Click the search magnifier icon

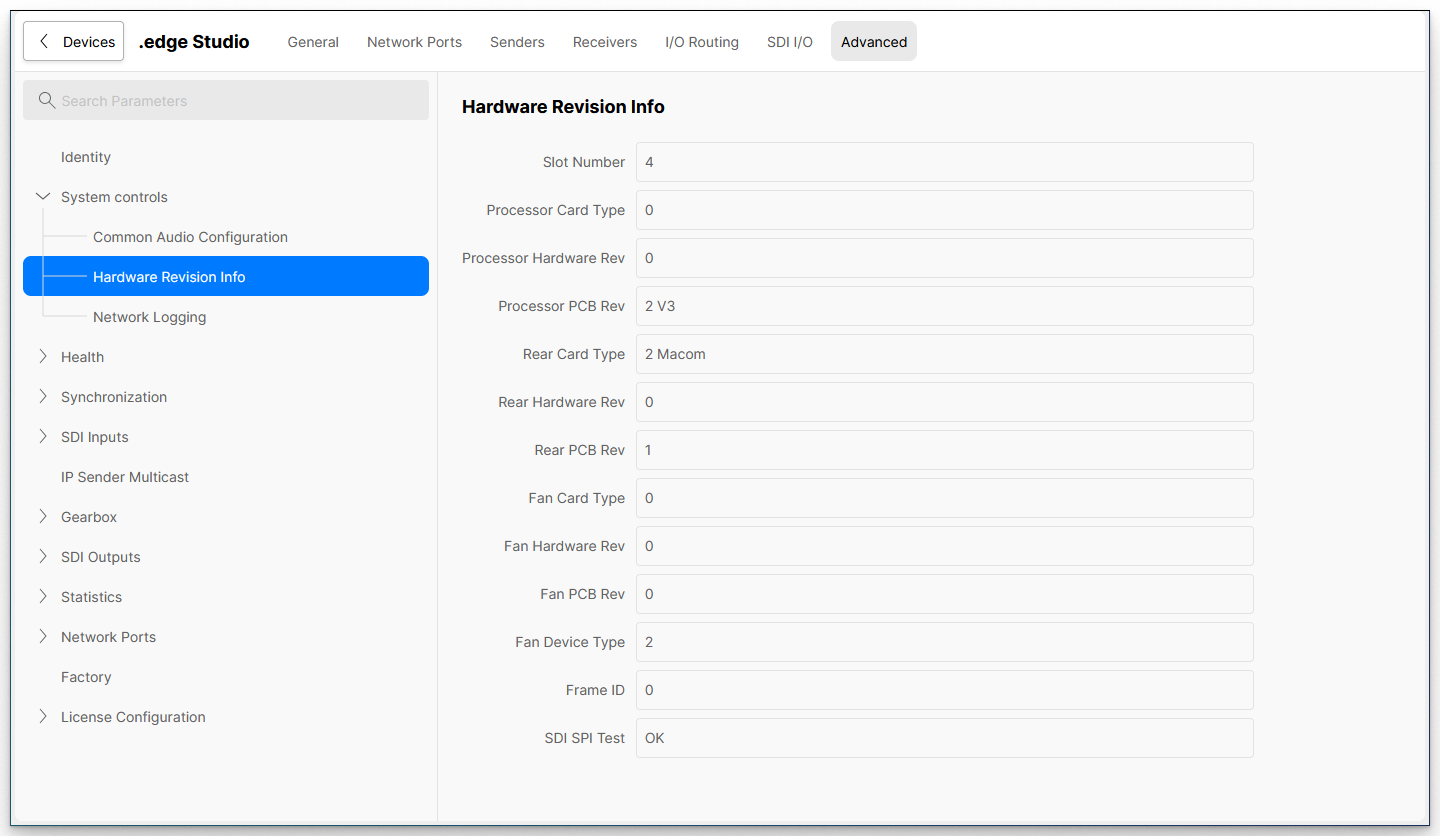click(46, 101)
